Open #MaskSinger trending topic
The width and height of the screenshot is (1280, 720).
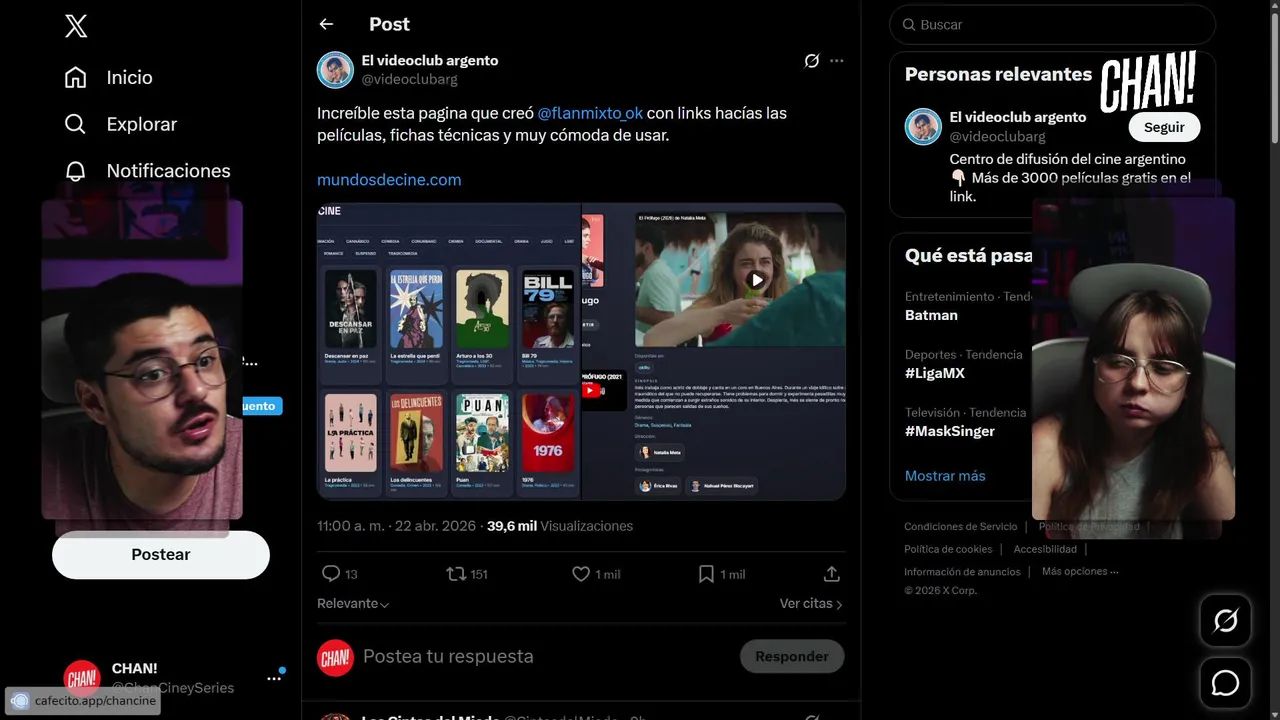point(949,431)
